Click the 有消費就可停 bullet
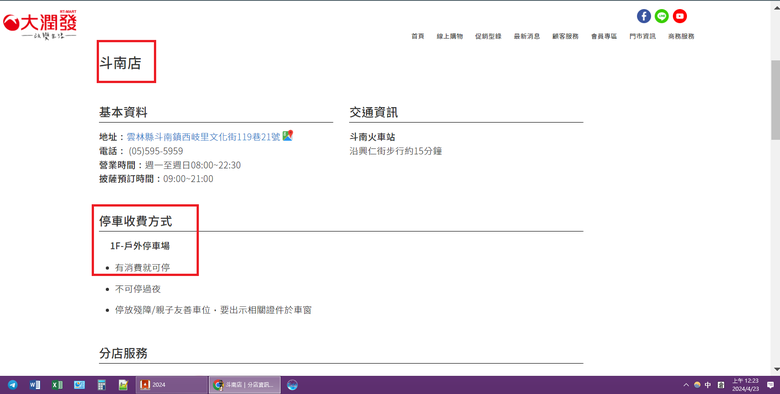The width and height of the screenshot is (780, 394). 143,268
